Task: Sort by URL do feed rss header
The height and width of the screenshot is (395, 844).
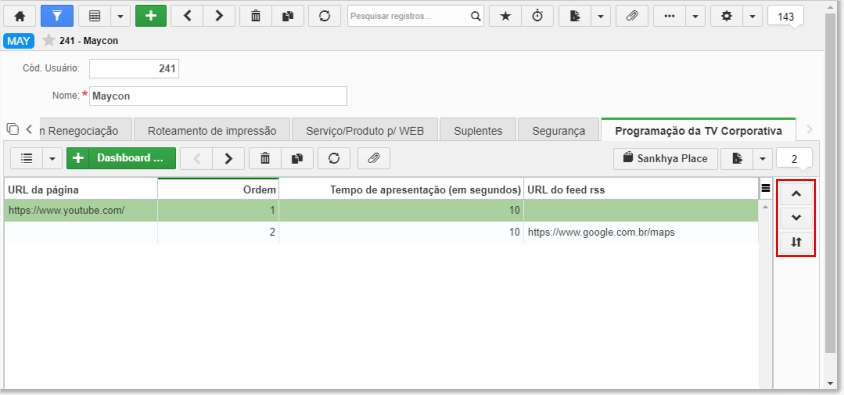Action: point(641,189)
